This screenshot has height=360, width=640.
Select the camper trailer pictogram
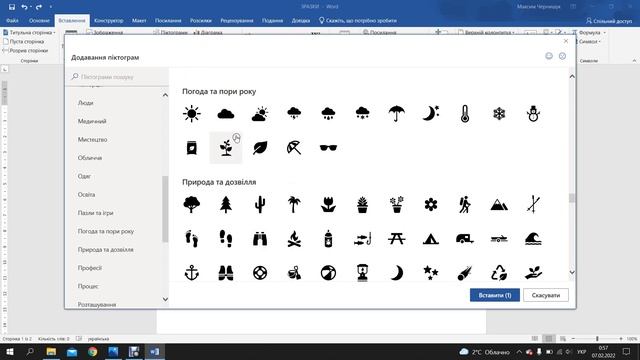tap(465, 239)
